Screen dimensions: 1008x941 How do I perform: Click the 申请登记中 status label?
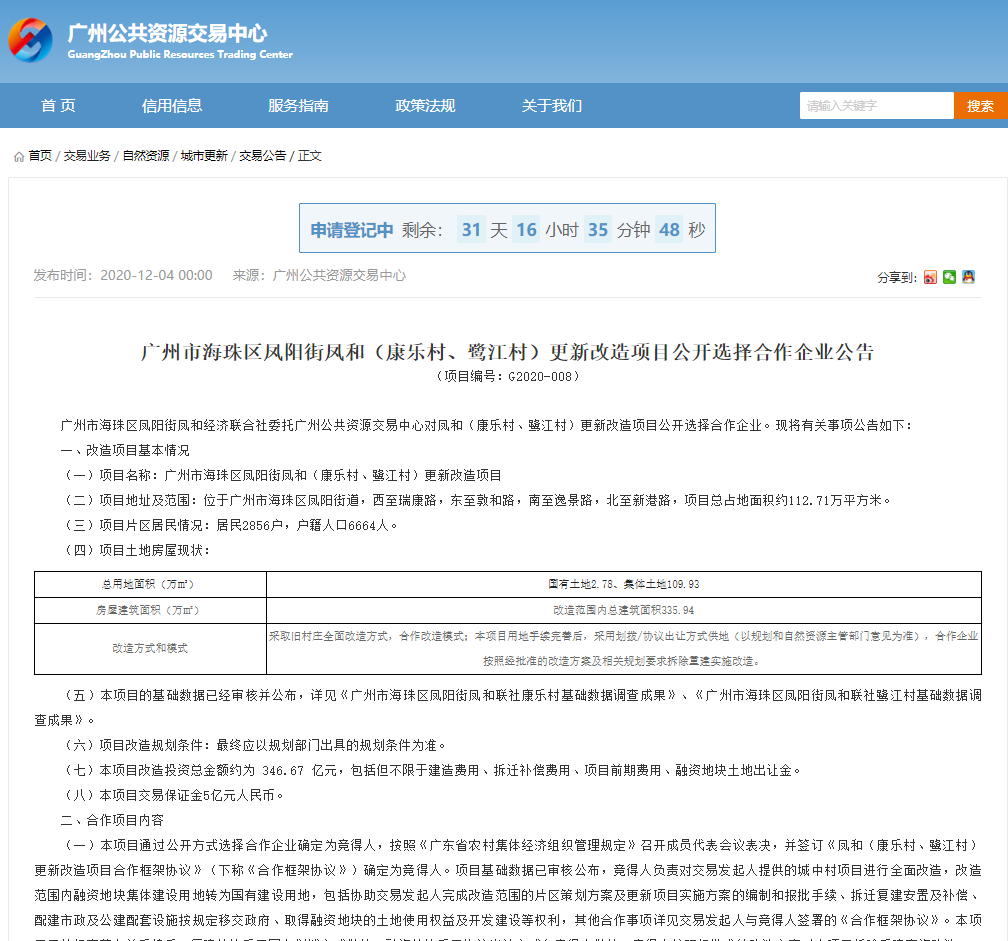click(352, 229)
